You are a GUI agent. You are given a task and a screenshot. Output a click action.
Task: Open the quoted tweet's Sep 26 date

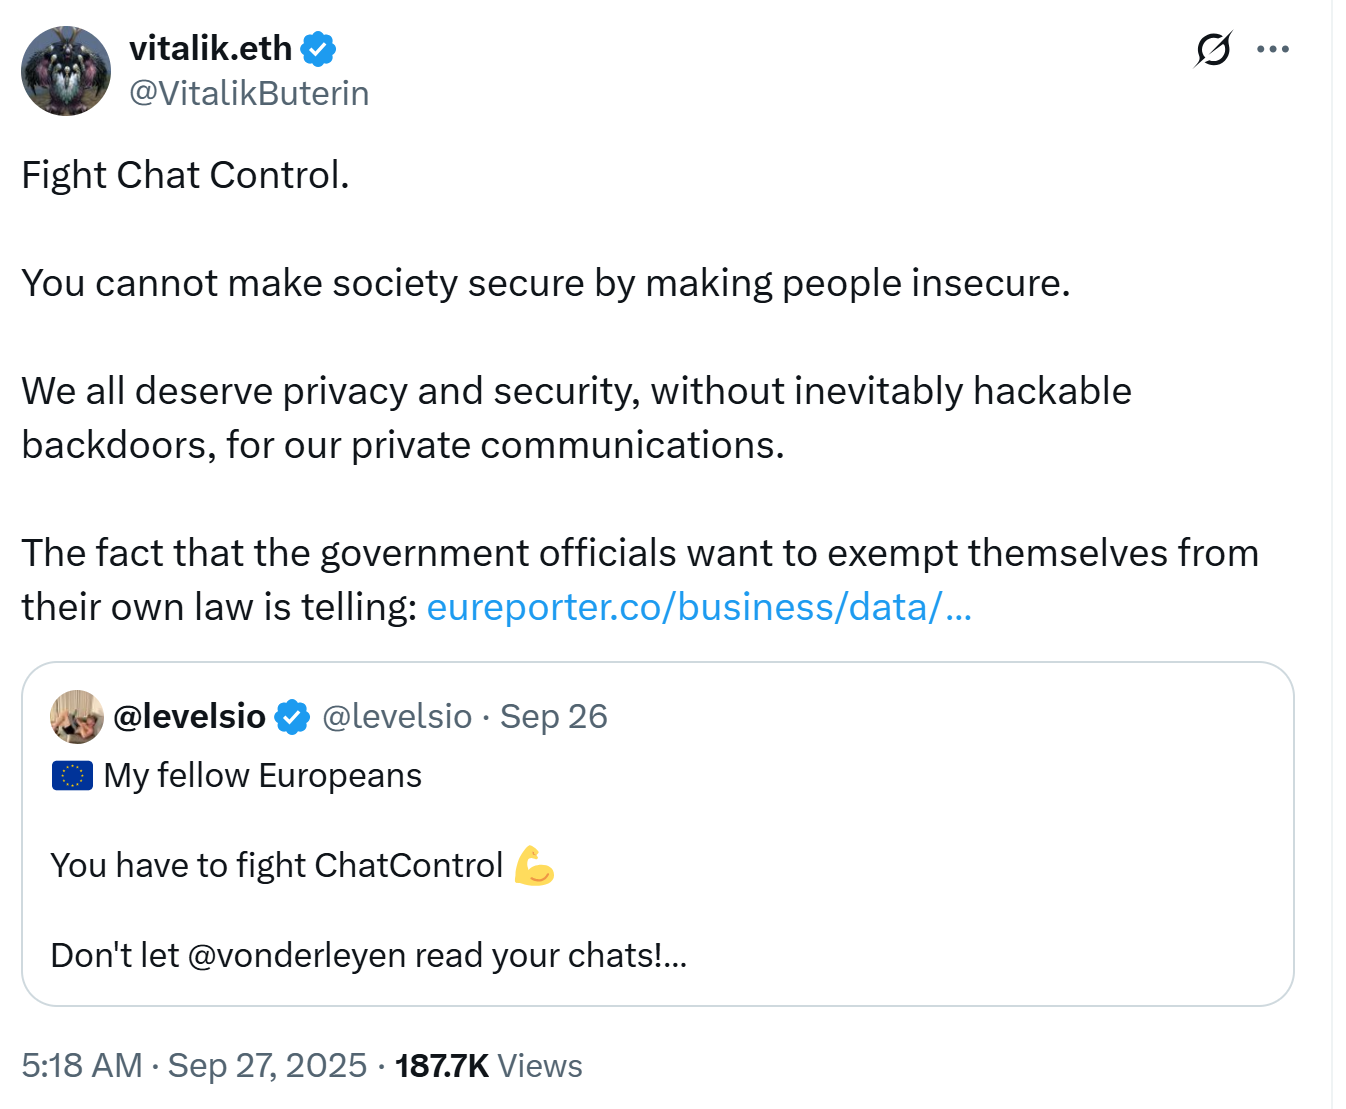[x=553, y=717]
